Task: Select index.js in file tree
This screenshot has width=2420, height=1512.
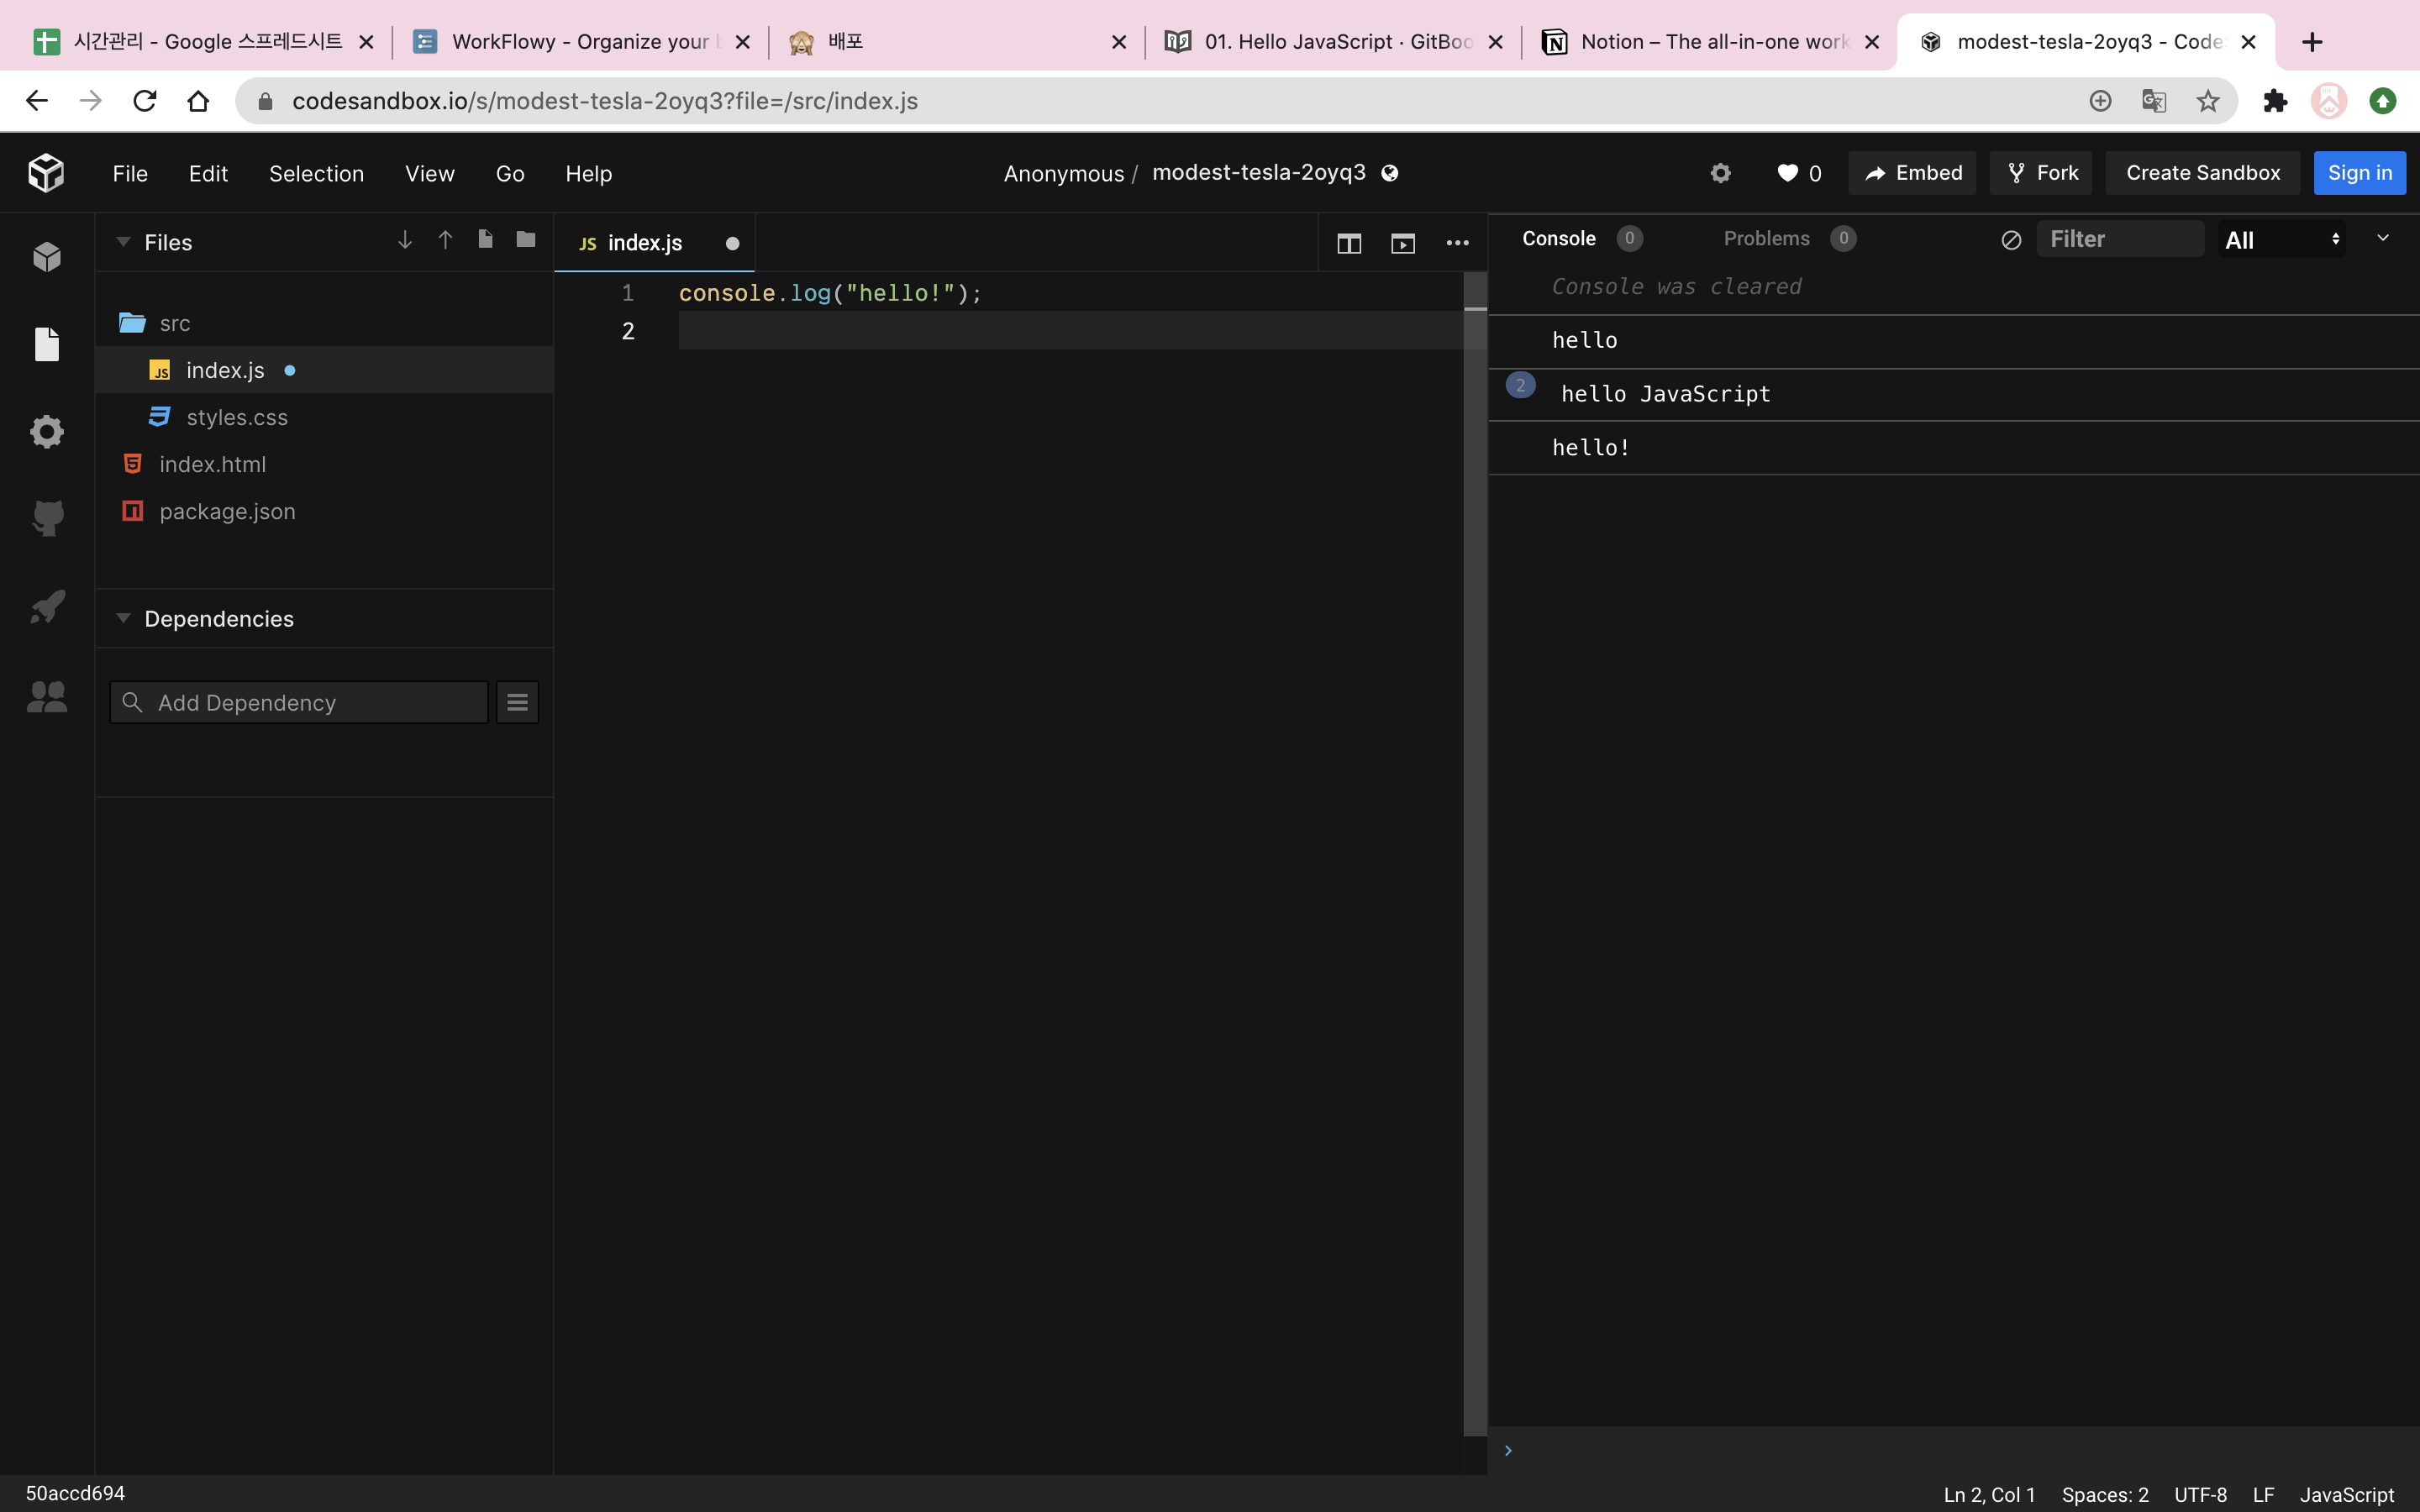Action: (x=324, y=370)
